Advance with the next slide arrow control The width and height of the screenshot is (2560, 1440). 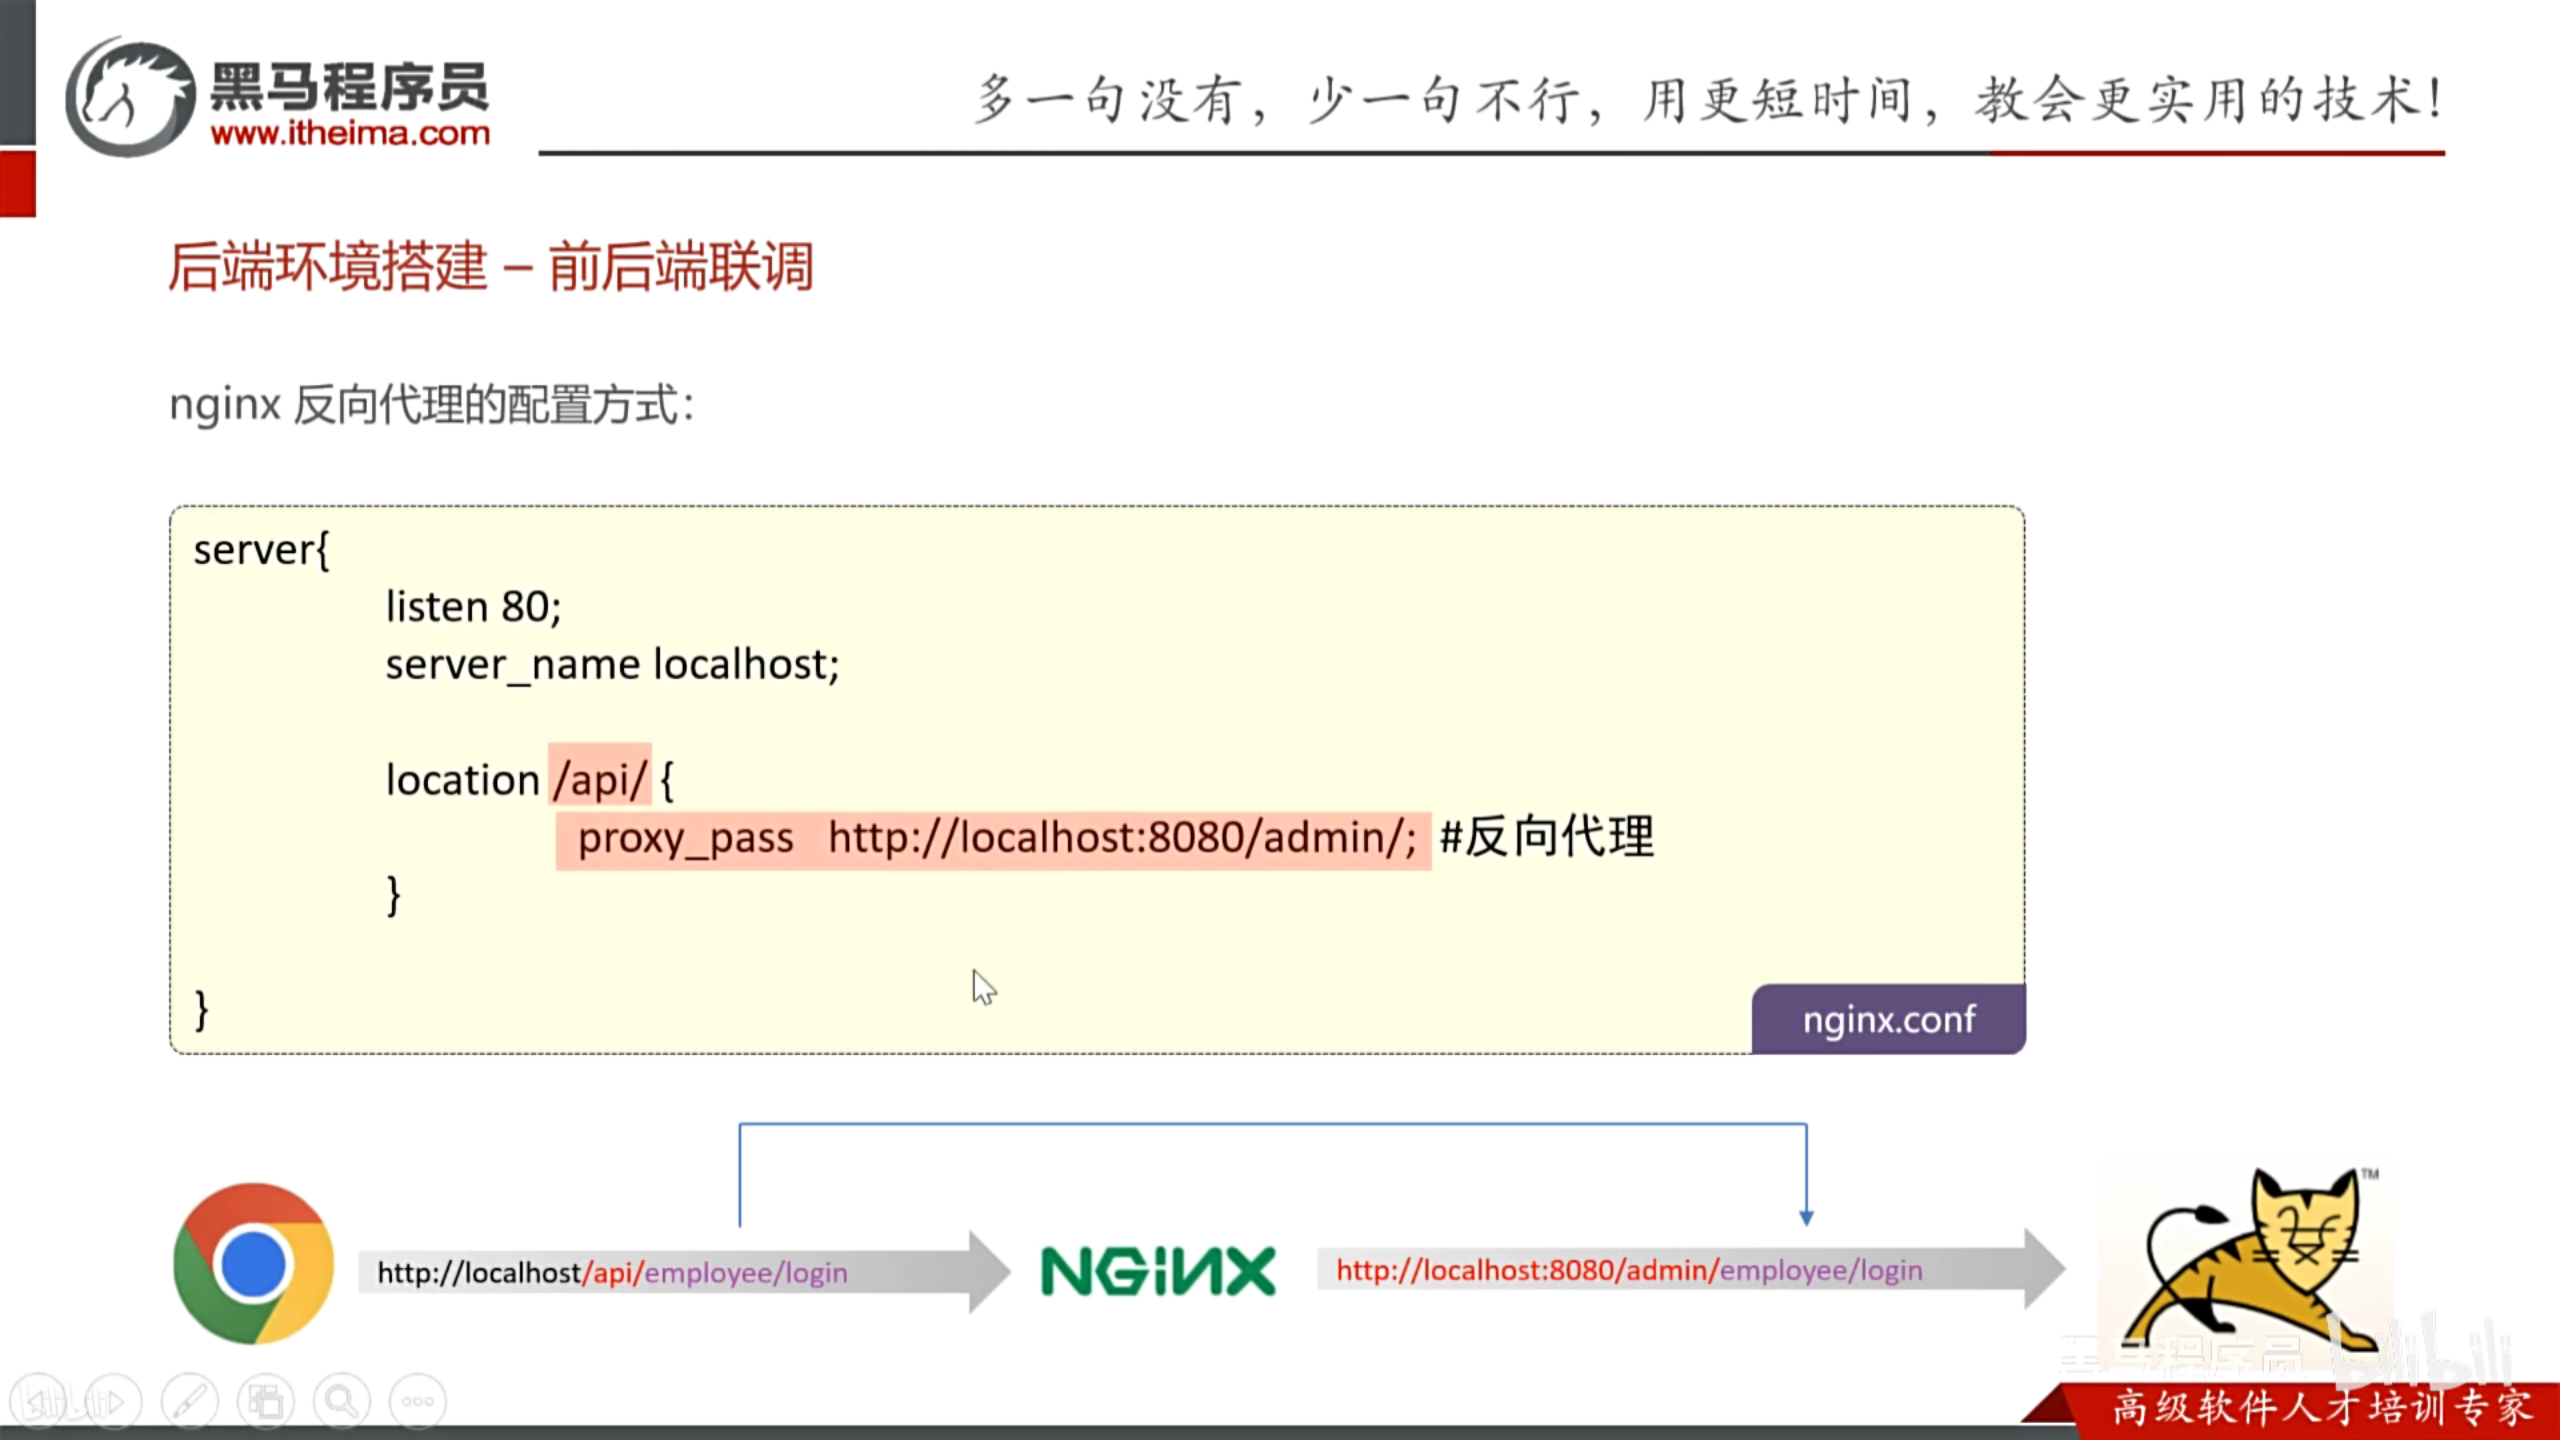(112, 1401)
